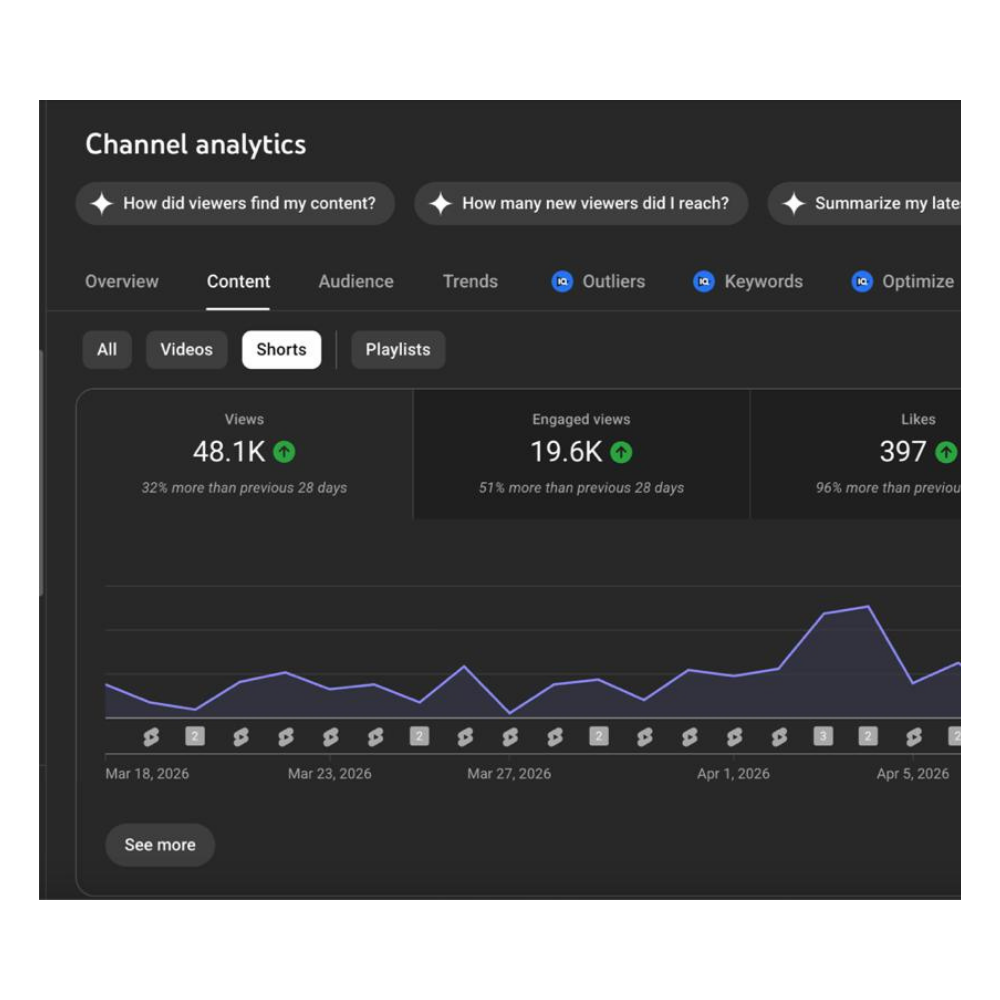Click Shorts publish marker above Mar 27, 2026

(510, 737)
